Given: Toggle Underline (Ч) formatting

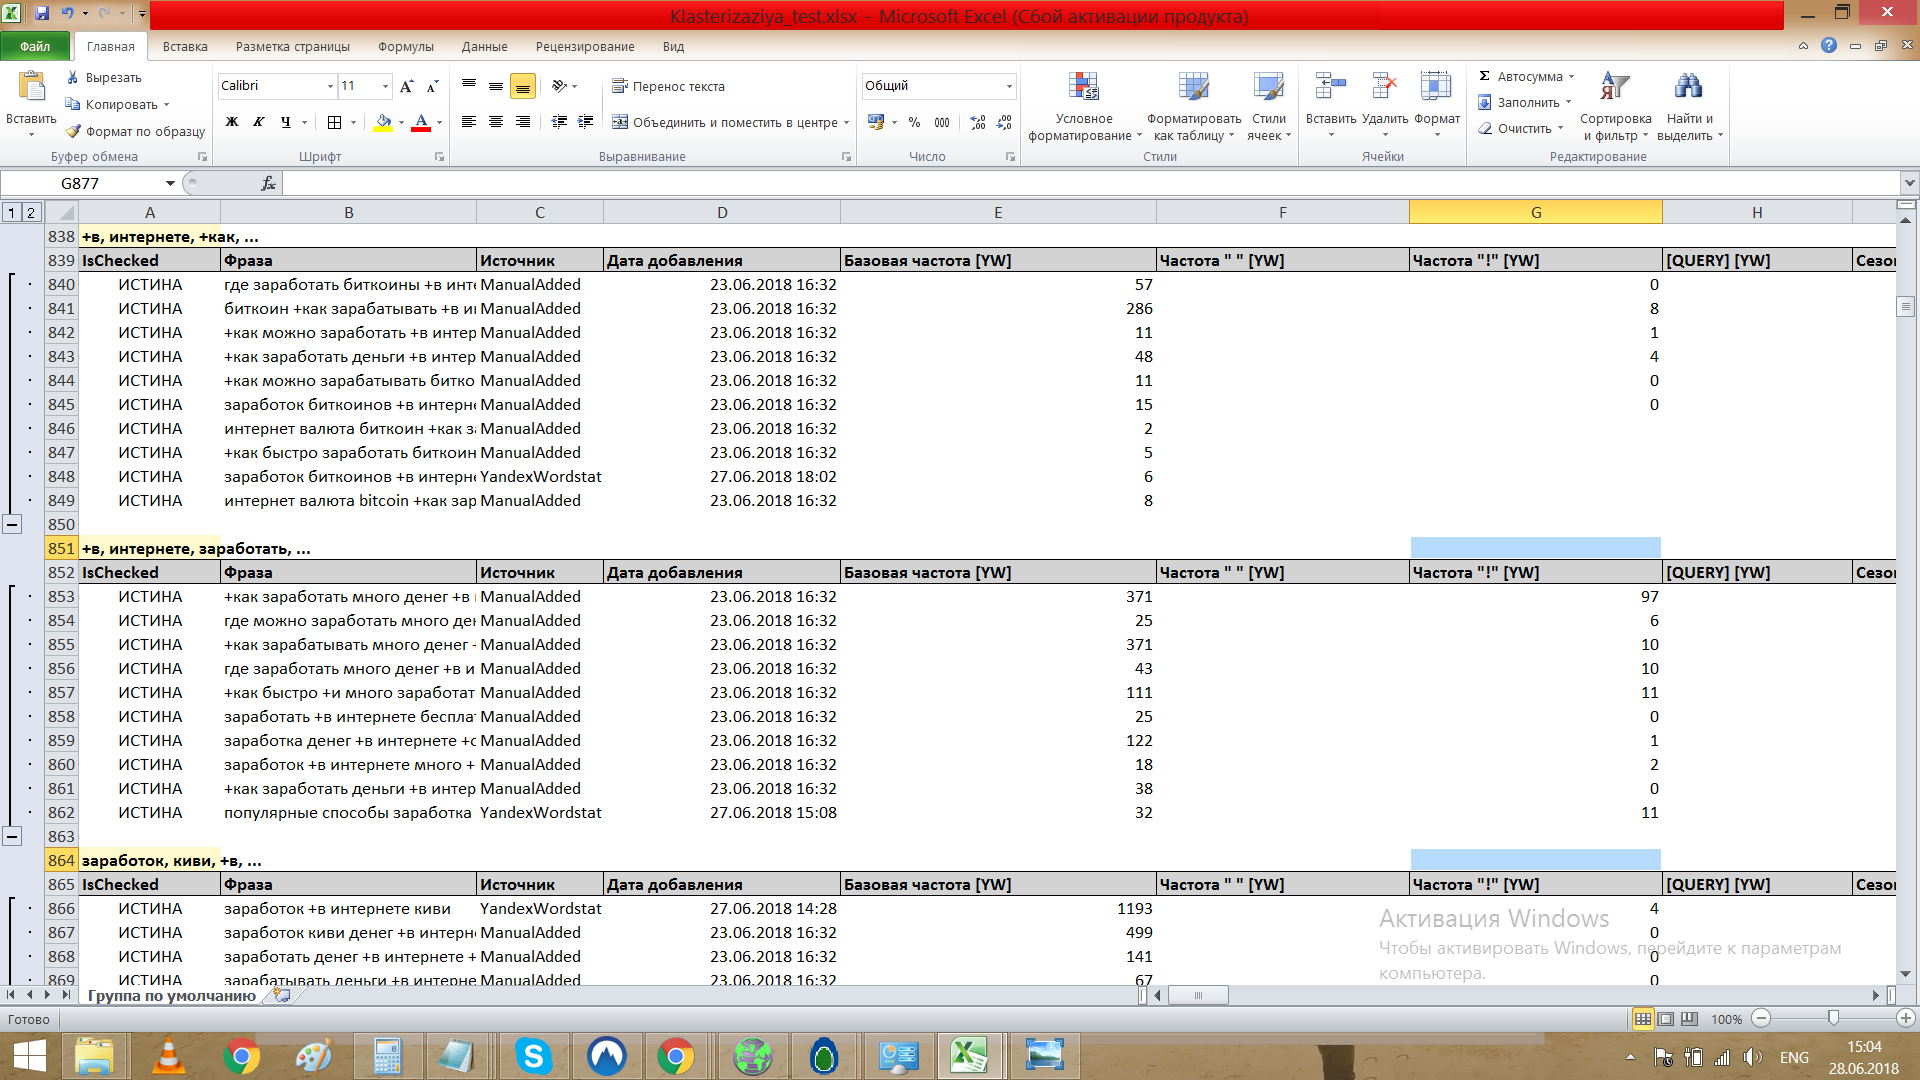Looking at the screenshot, I should 286,122.
